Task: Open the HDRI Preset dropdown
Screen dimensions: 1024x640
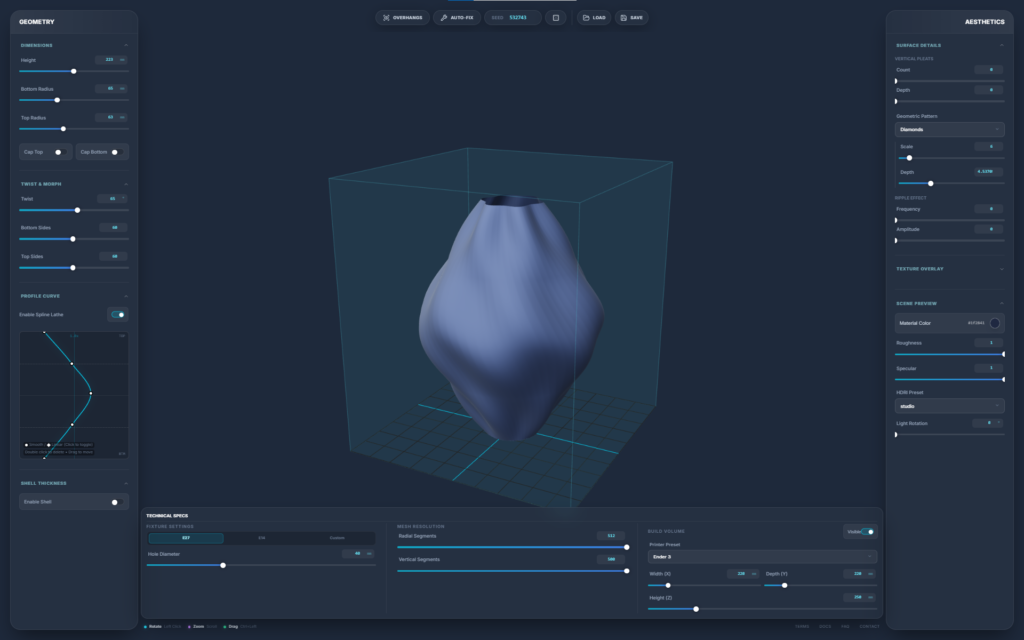Action: point(949,406)
